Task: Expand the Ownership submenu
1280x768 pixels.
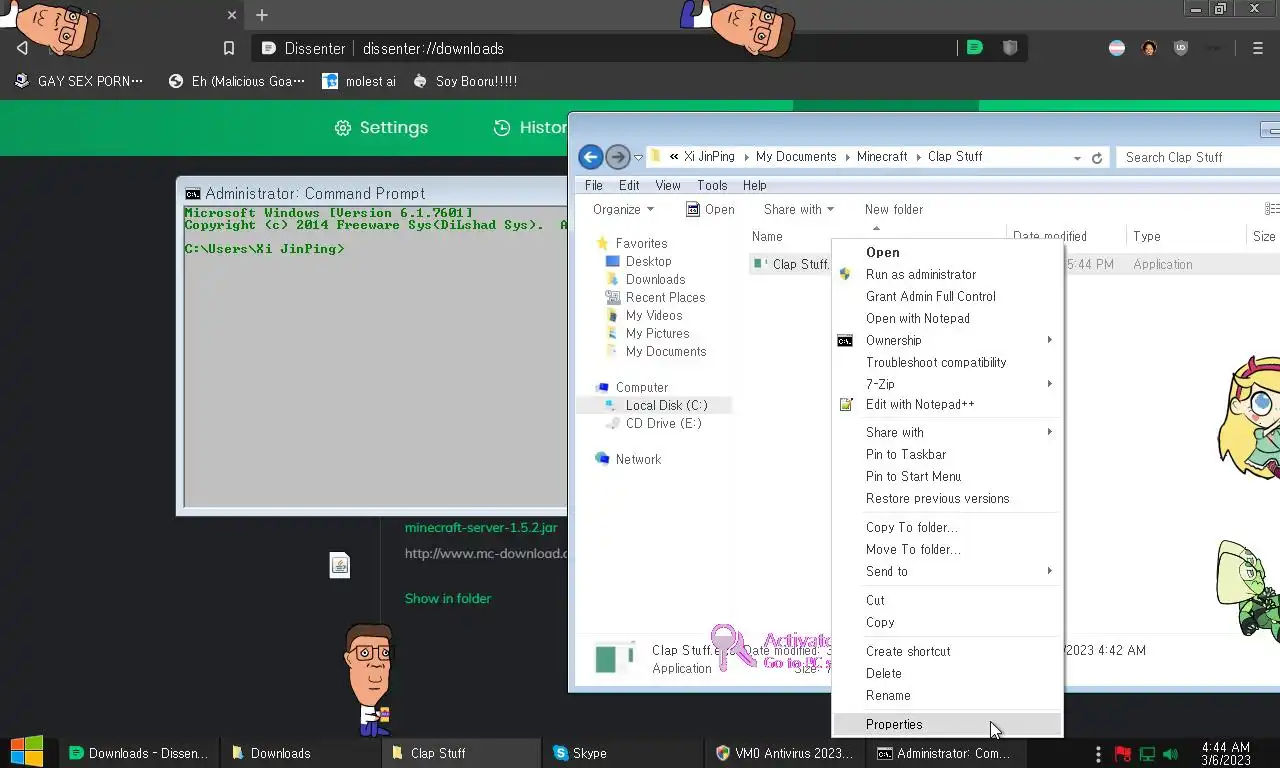Action: click(x=947, y=340)
